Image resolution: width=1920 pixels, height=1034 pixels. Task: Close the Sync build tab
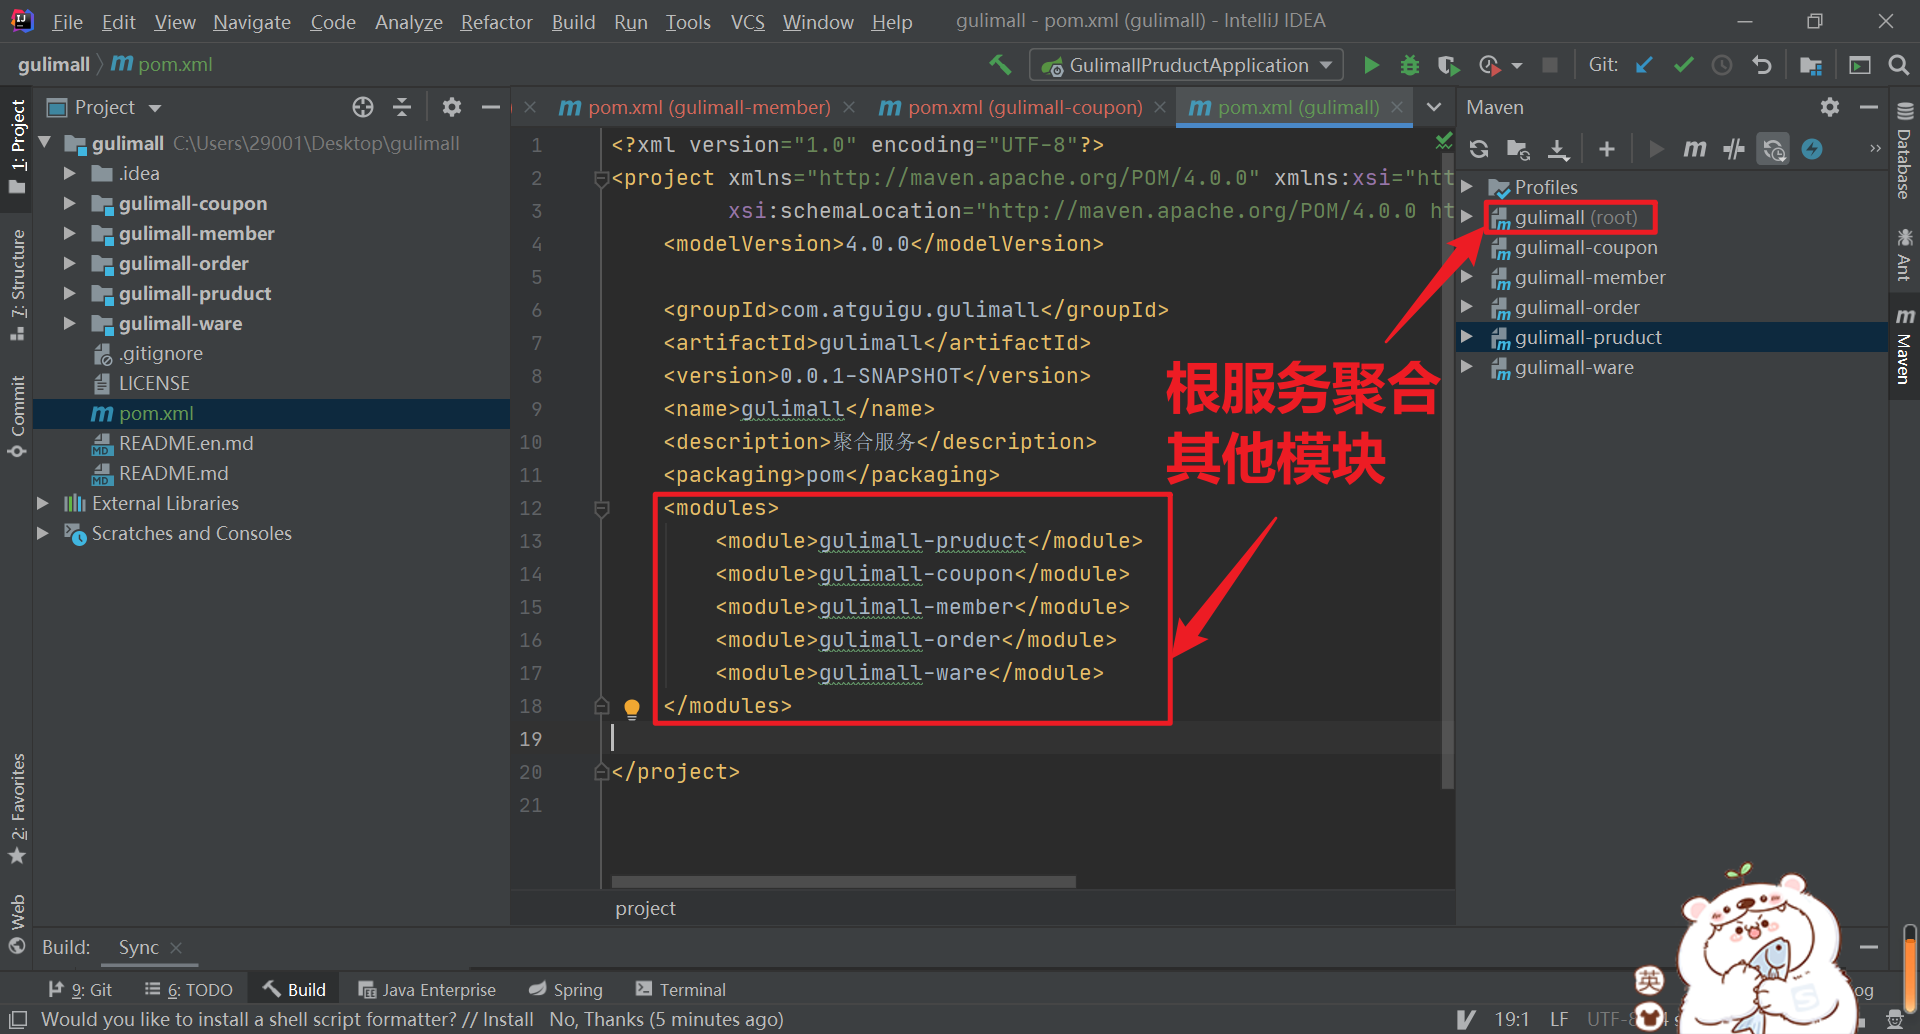tap(176, 947)
